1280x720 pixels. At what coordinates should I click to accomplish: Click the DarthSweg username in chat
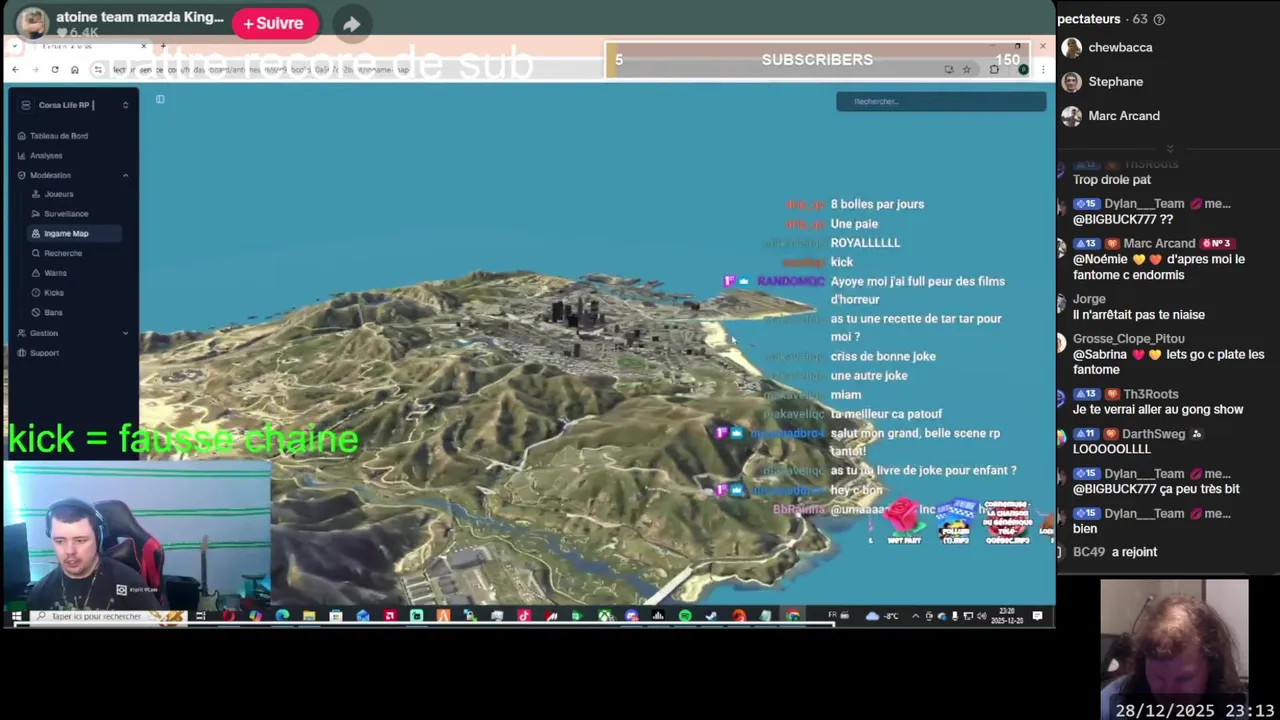pos(1153,434)
